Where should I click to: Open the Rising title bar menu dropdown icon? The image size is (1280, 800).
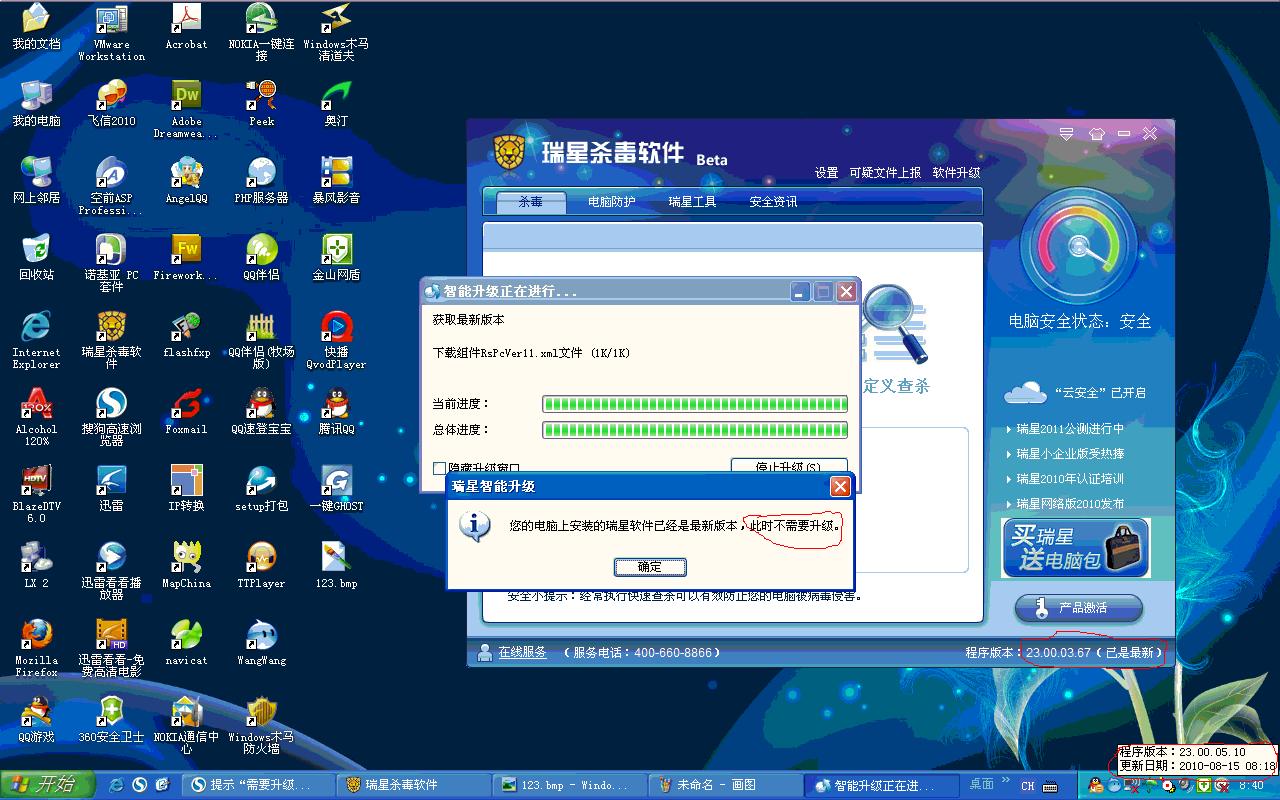click(1067, 134)
